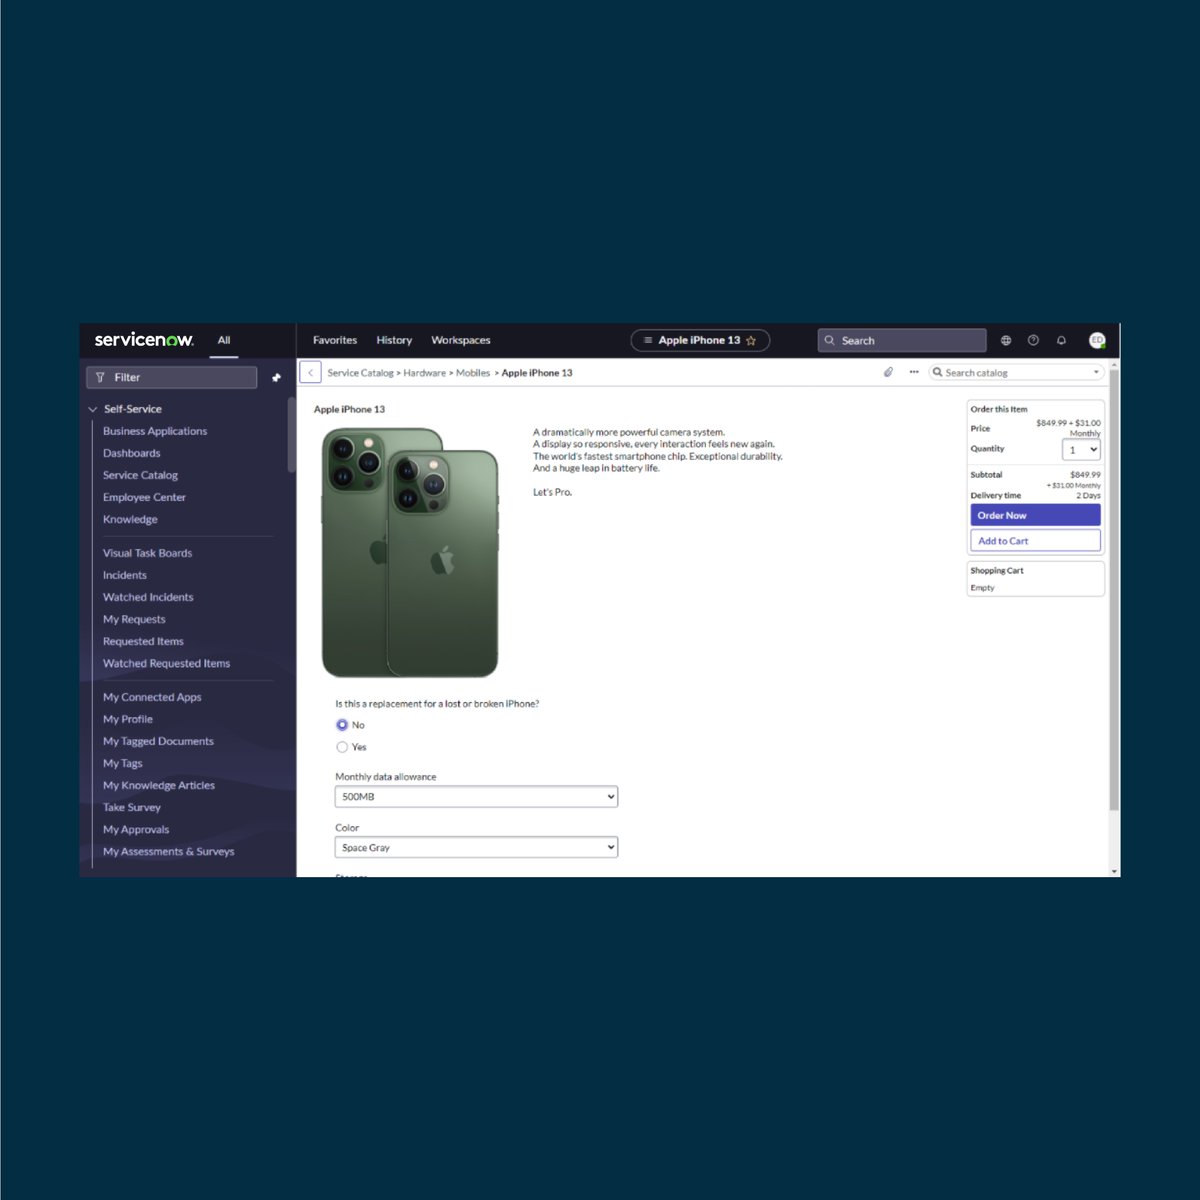
Task: Select the Yes radio option
Action: pyautogui.click(x=342, y=747)
